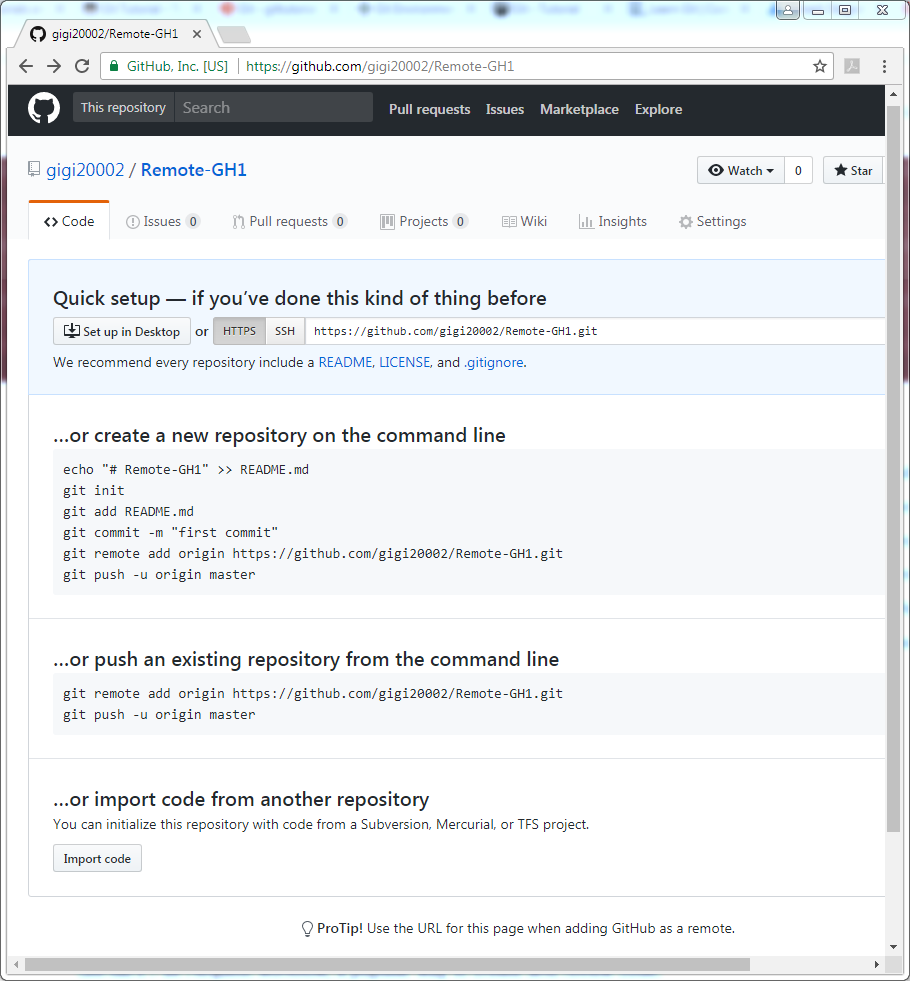
Task: Click the watchers count 0
Action: pyautogui.click(x=798, y=170)
